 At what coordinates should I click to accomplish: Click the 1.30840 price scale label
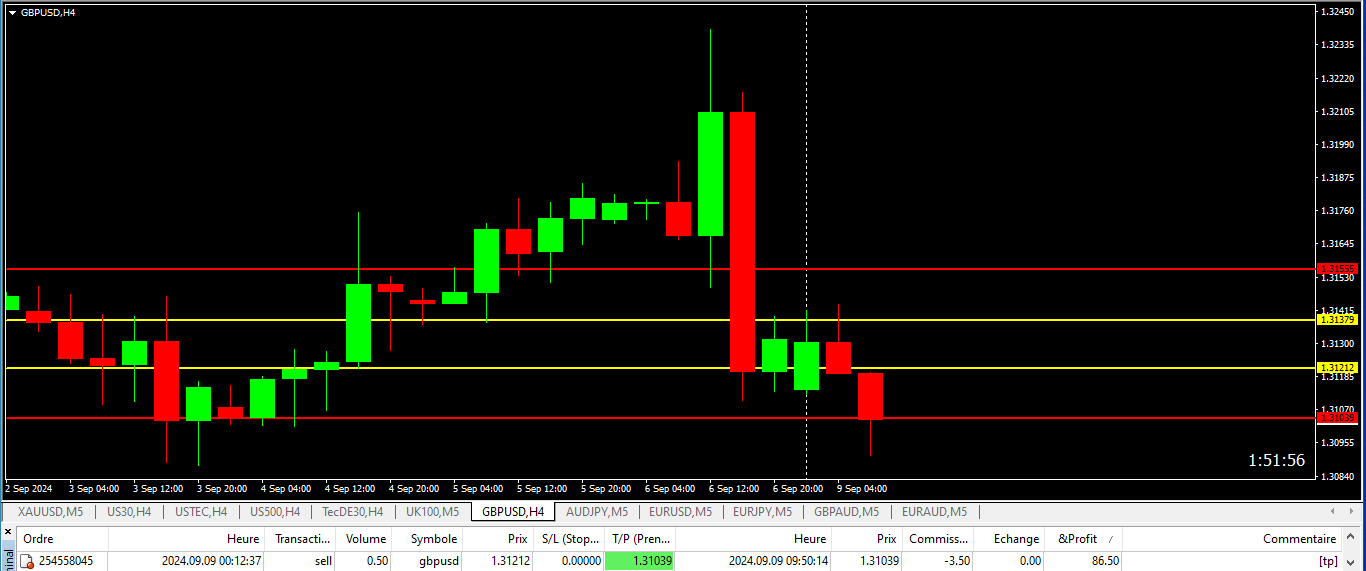pyautogui.click(x=1337, y=476)
